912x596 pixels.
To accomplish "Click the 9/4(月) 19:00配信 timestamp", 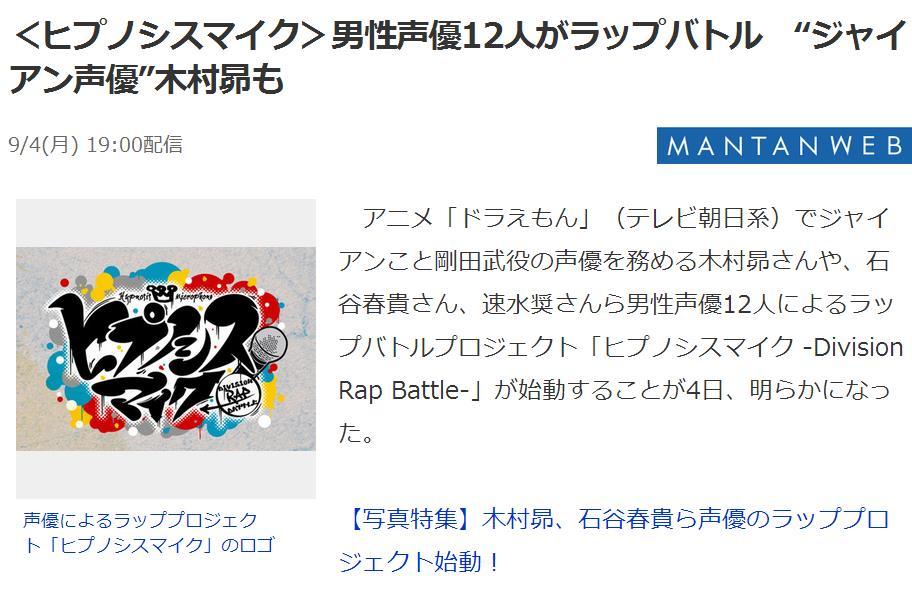I will [x=96, y=144].
